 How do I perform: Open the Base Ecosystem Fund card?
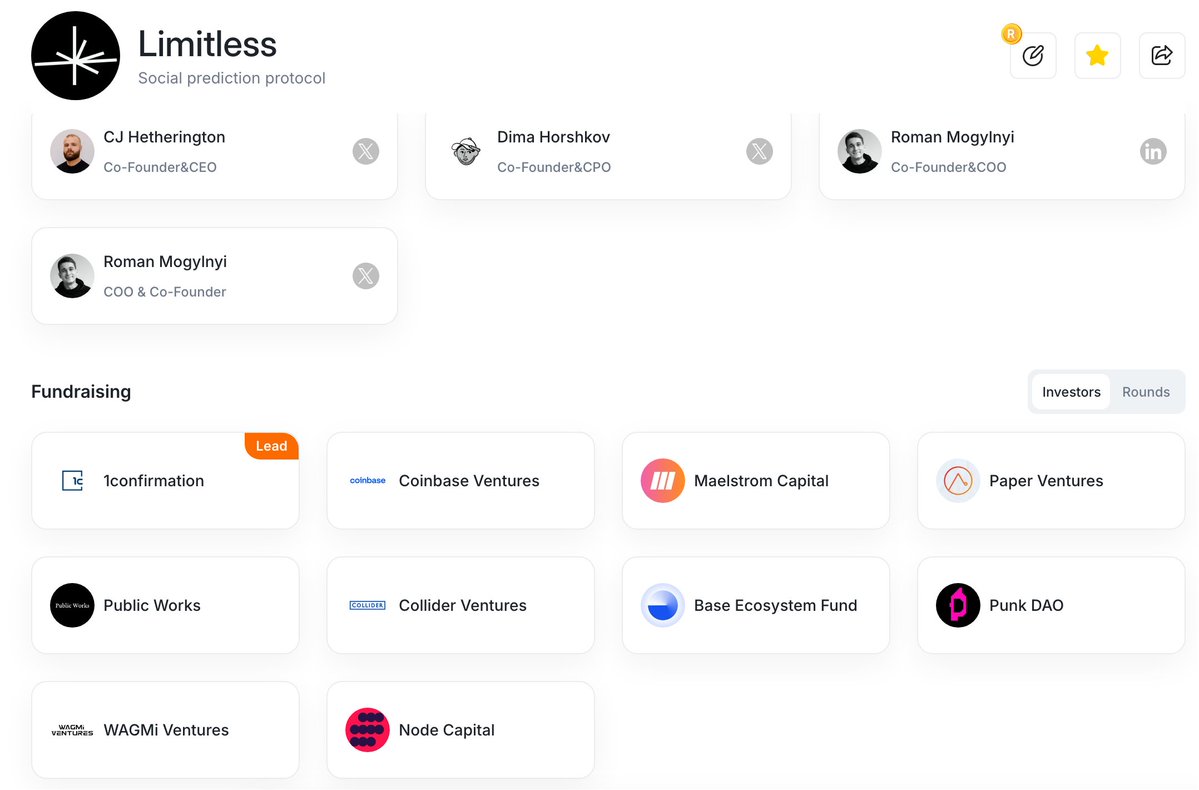[x=755, y=605]
